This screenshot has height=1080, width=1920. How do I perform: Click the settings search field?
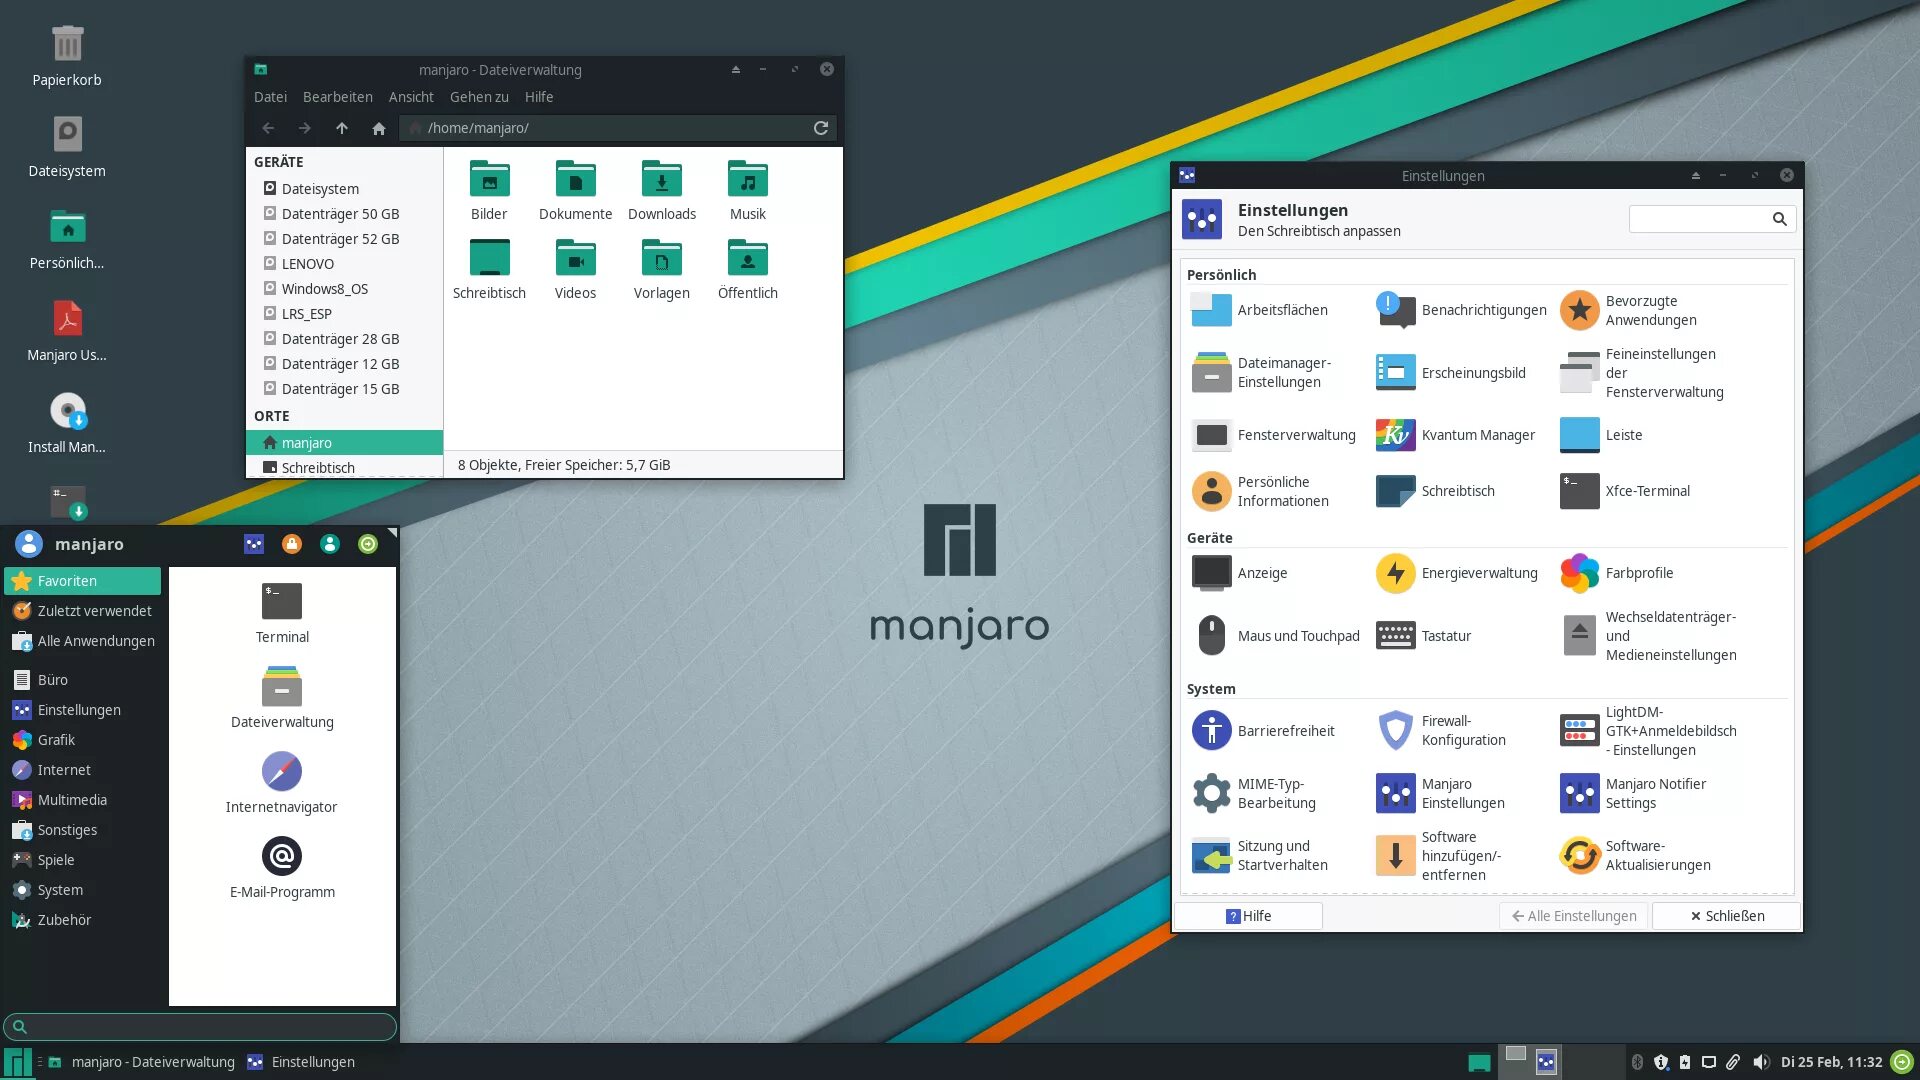tap(1700, 219)
